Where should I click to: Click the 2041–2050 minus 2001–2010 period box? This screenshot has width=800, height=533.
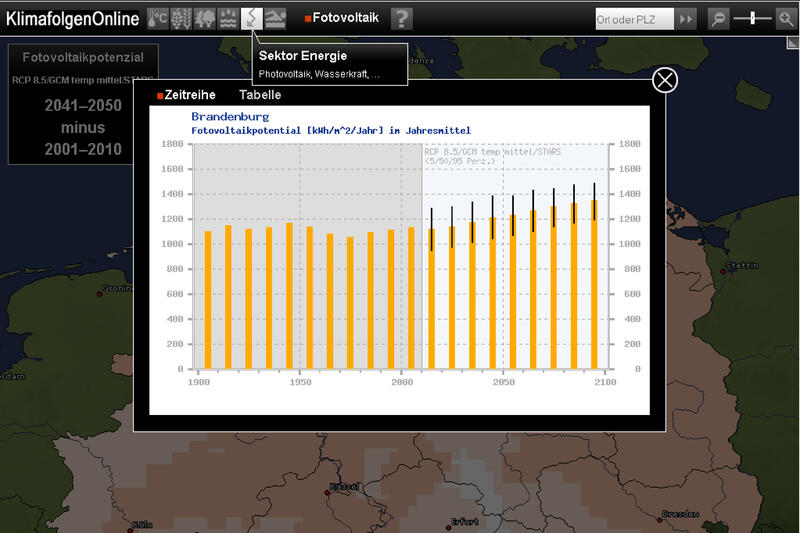pyautogui.click(x=83, y=128)
